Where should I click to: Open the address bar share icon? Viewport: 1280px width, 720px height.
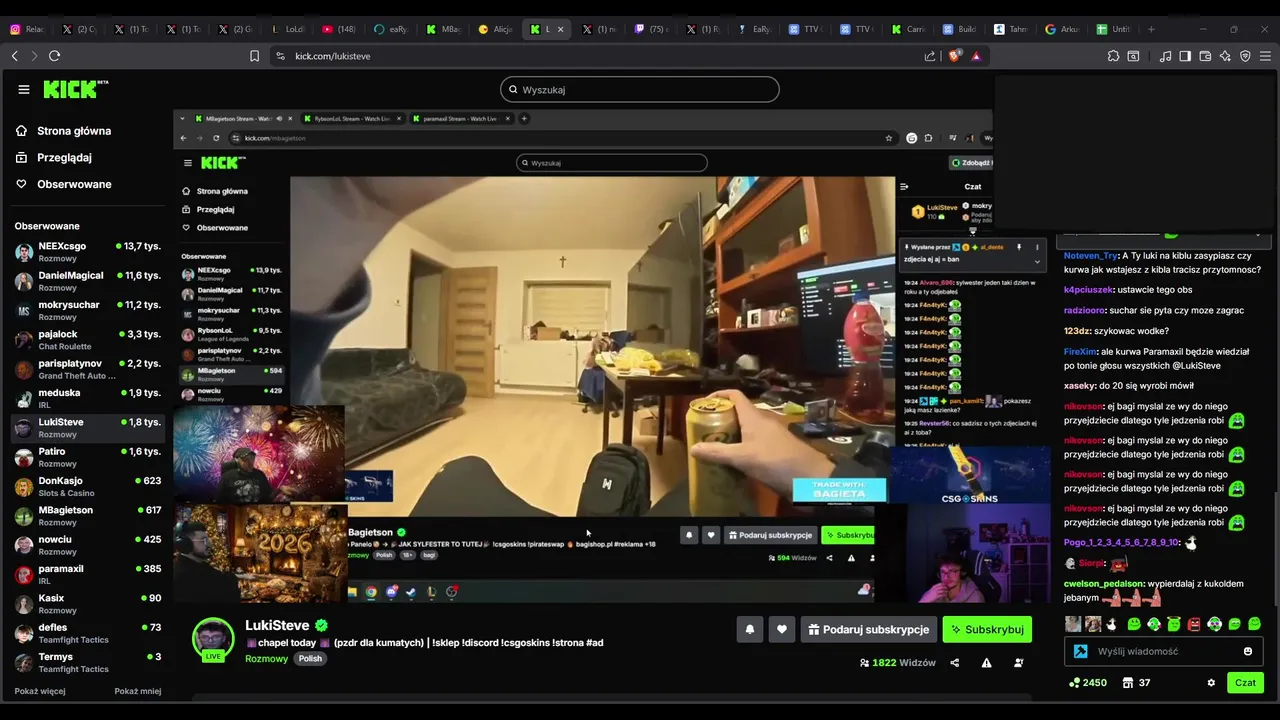pyautogui.click(x=930, y=56)
